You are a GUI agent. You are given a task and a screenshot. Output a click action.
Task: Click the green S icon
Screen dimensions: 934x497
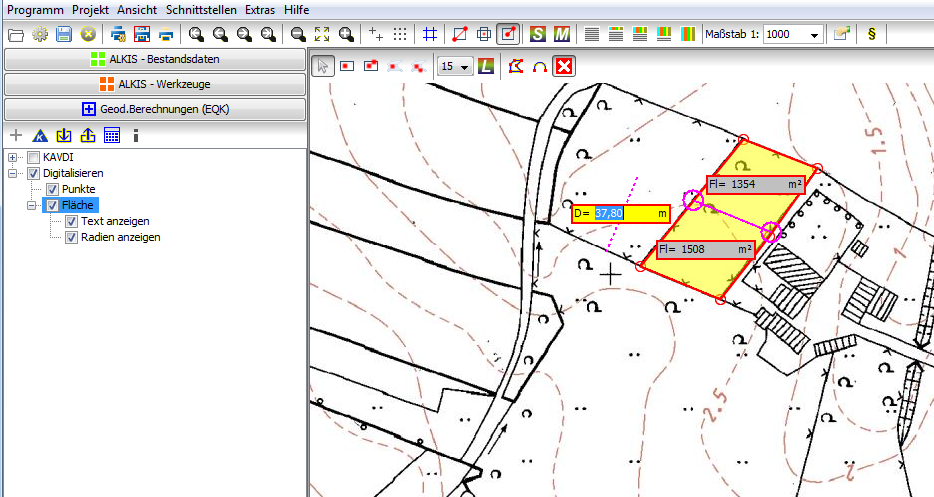(x=538, y=35)
